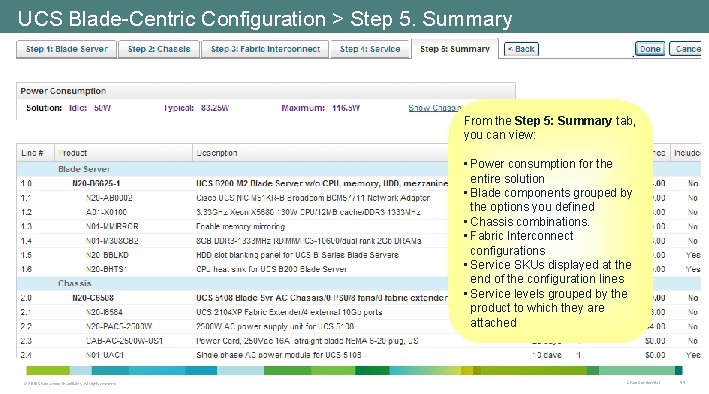Click the Power Consumption panel header
709x394 pixels.
[266, 91]
